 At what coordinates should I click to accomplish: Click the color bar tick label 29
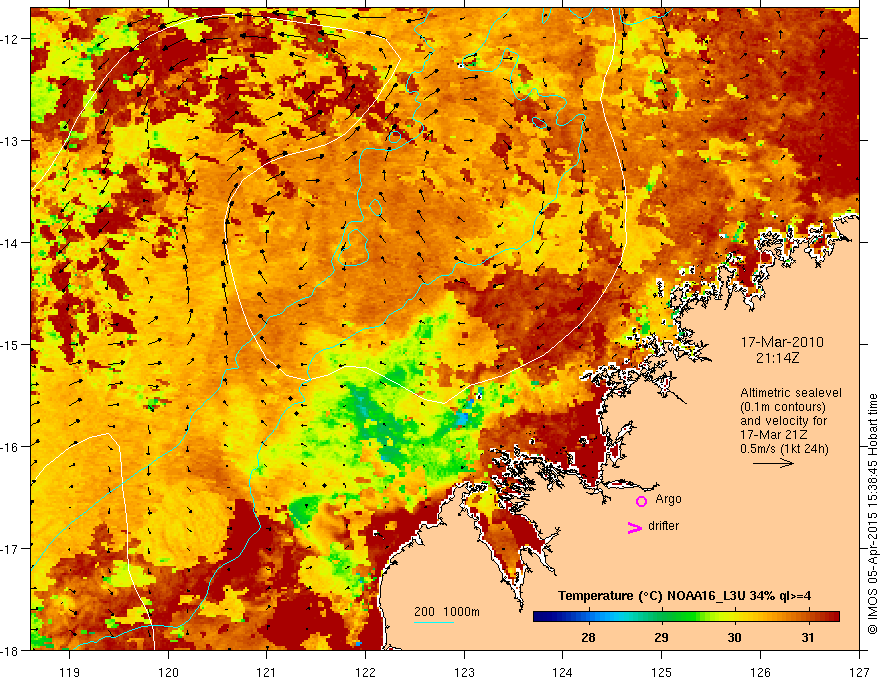661,637
